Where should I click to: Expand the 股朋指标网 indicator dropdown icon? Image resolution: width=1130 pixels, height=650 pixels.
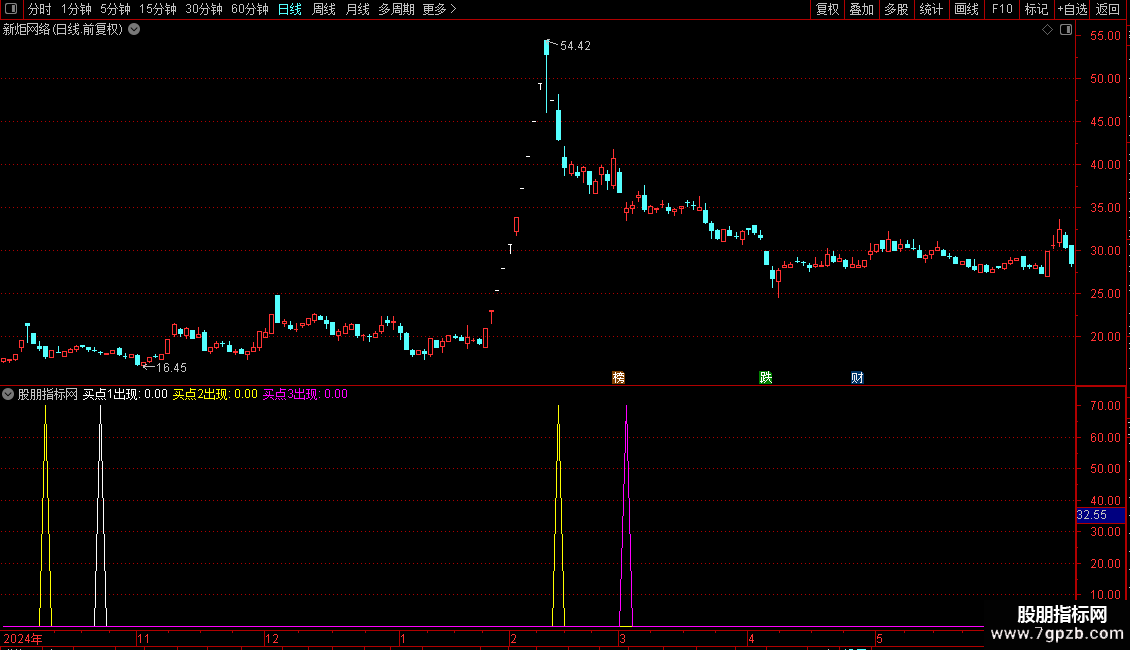coord(8,394)
